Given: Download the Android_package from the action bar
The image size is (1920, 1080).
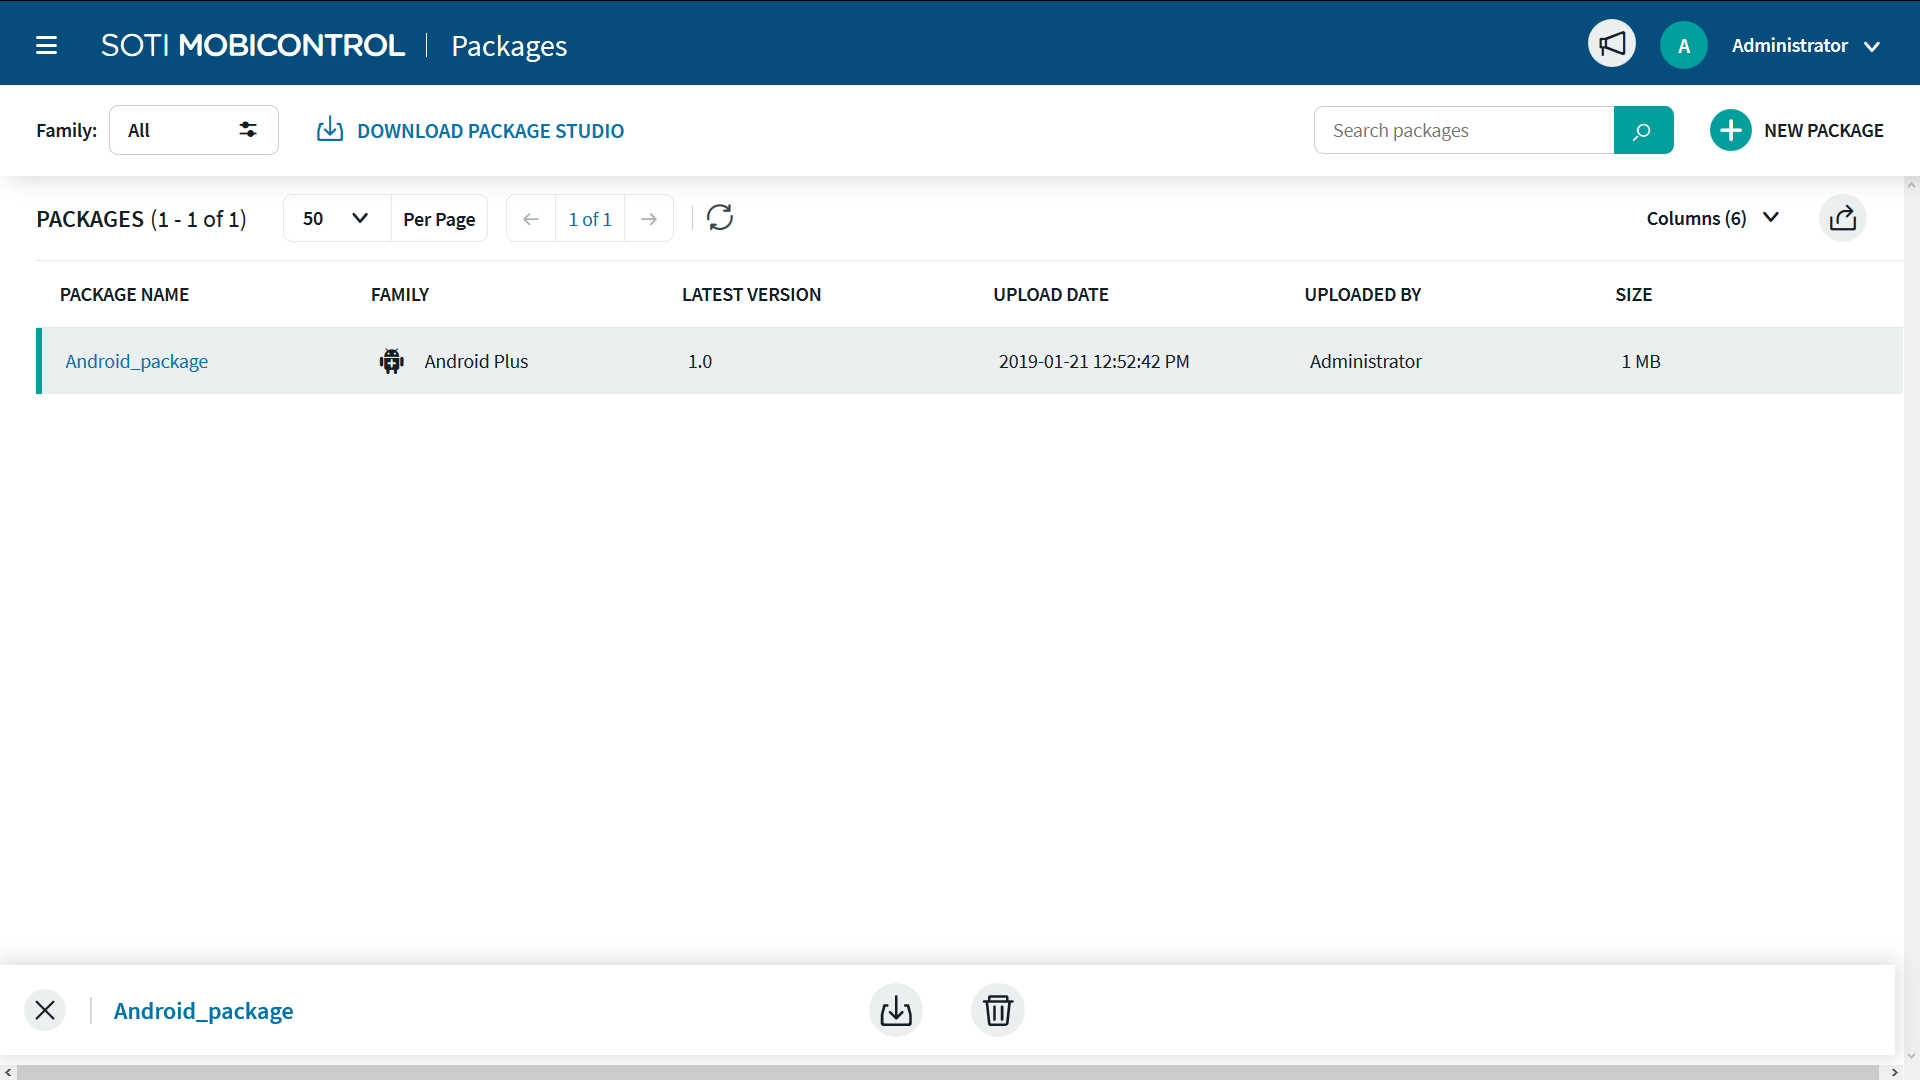Looking at the screenshot, I should point(895,1010).
